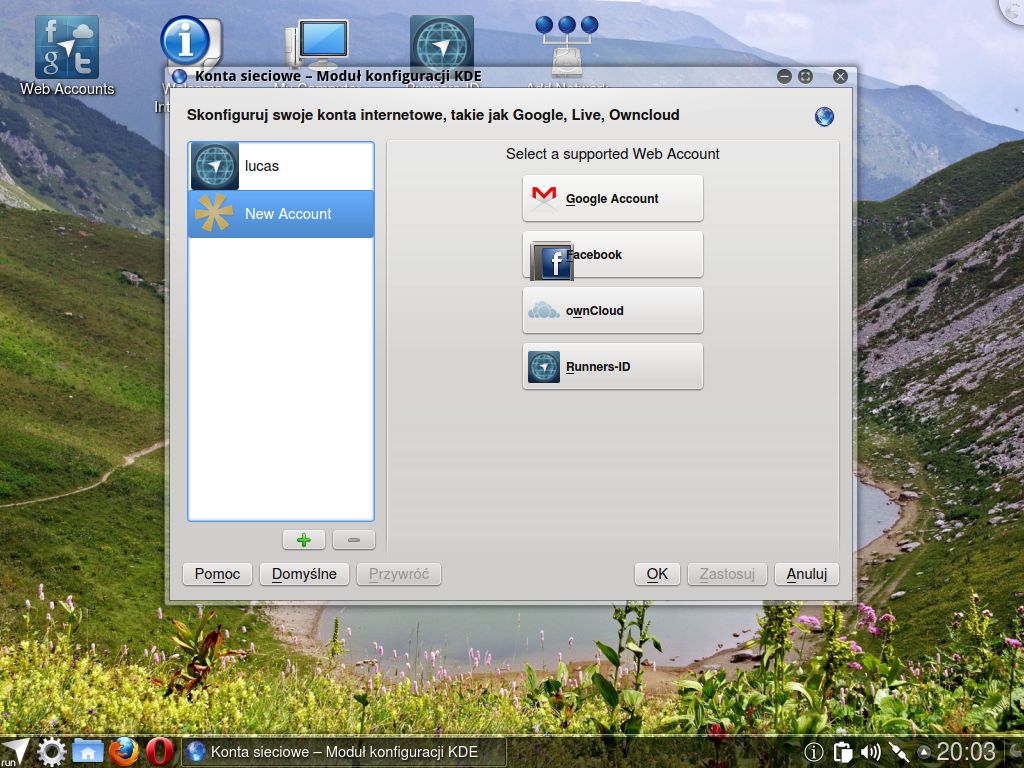Open the clipboard tray icon
The height and width of the screenshot is (768, 1024).
pos(842,752)
